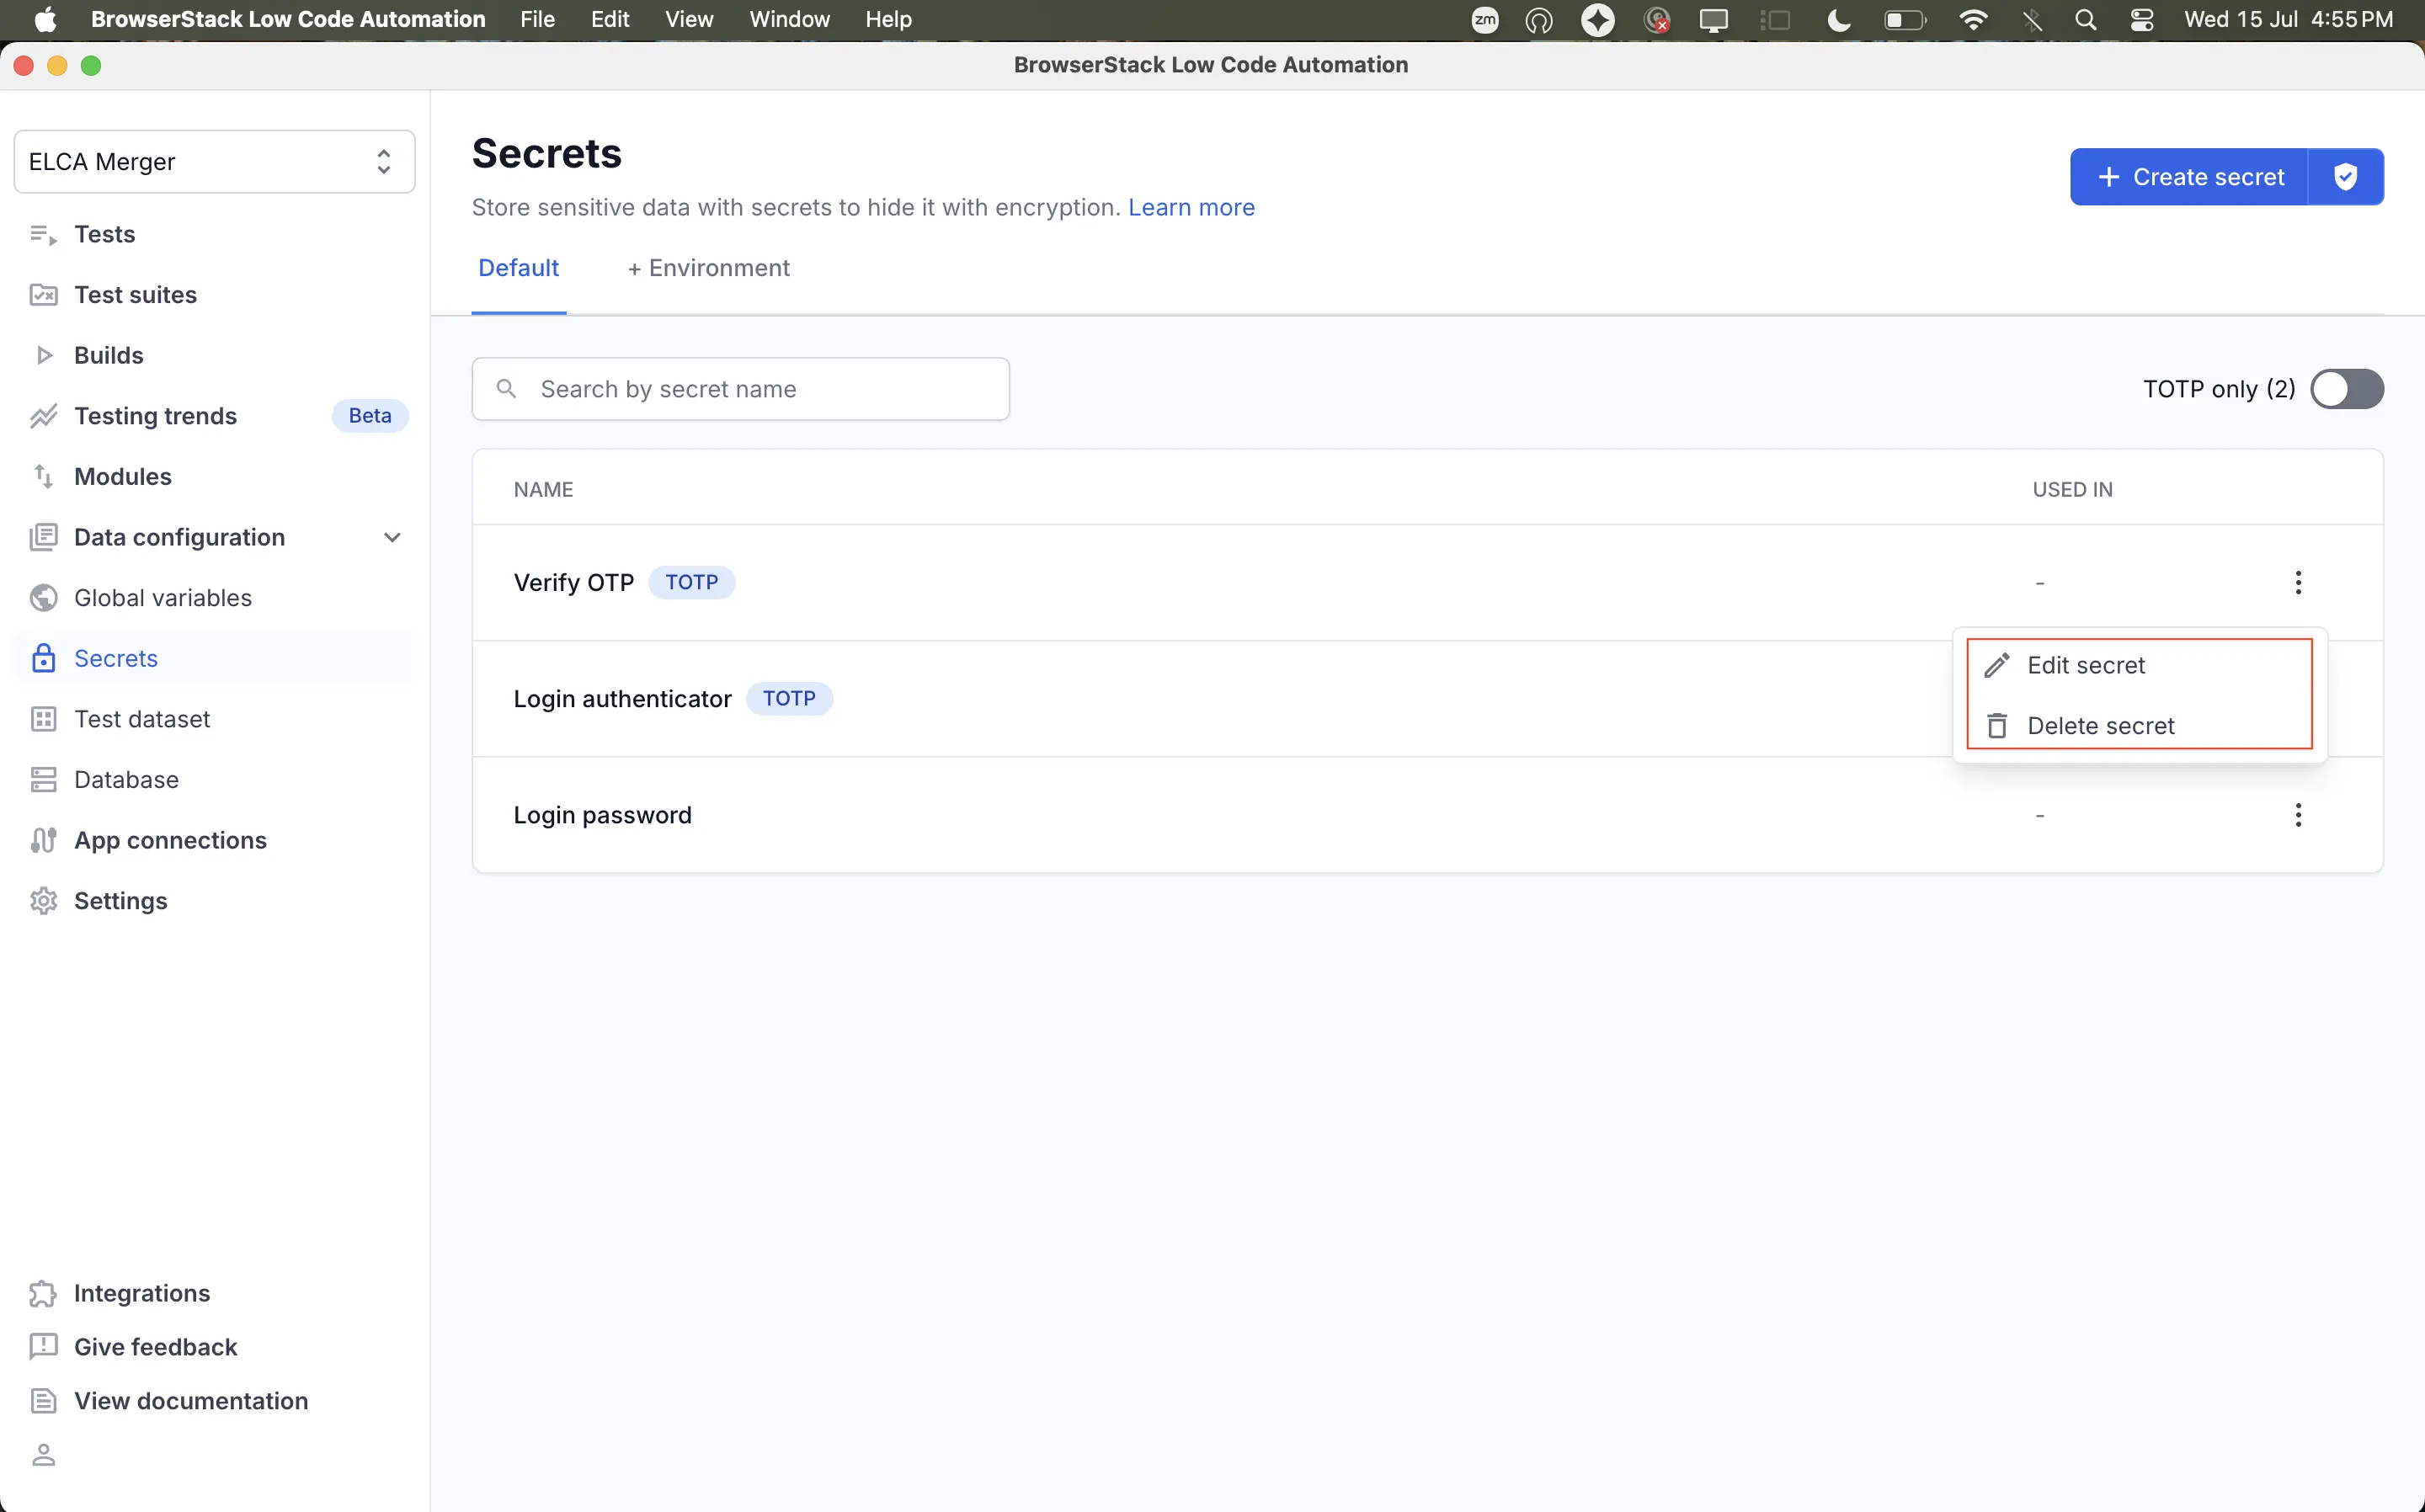Open the Help menu
Image resolution: width=2425 pixels, height=1512 pixels.
pyautogui.click(x=888, y=20)
